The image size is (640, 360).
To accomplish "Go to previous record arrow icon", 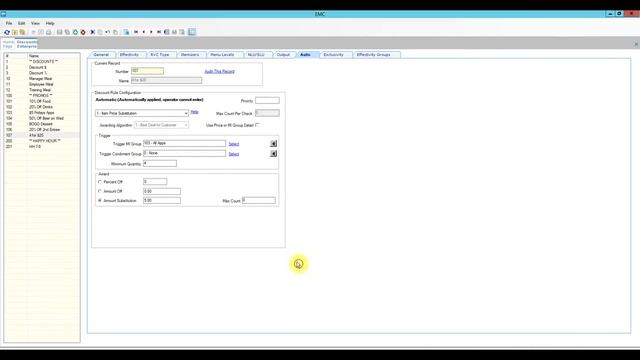I will pos(144,32).
